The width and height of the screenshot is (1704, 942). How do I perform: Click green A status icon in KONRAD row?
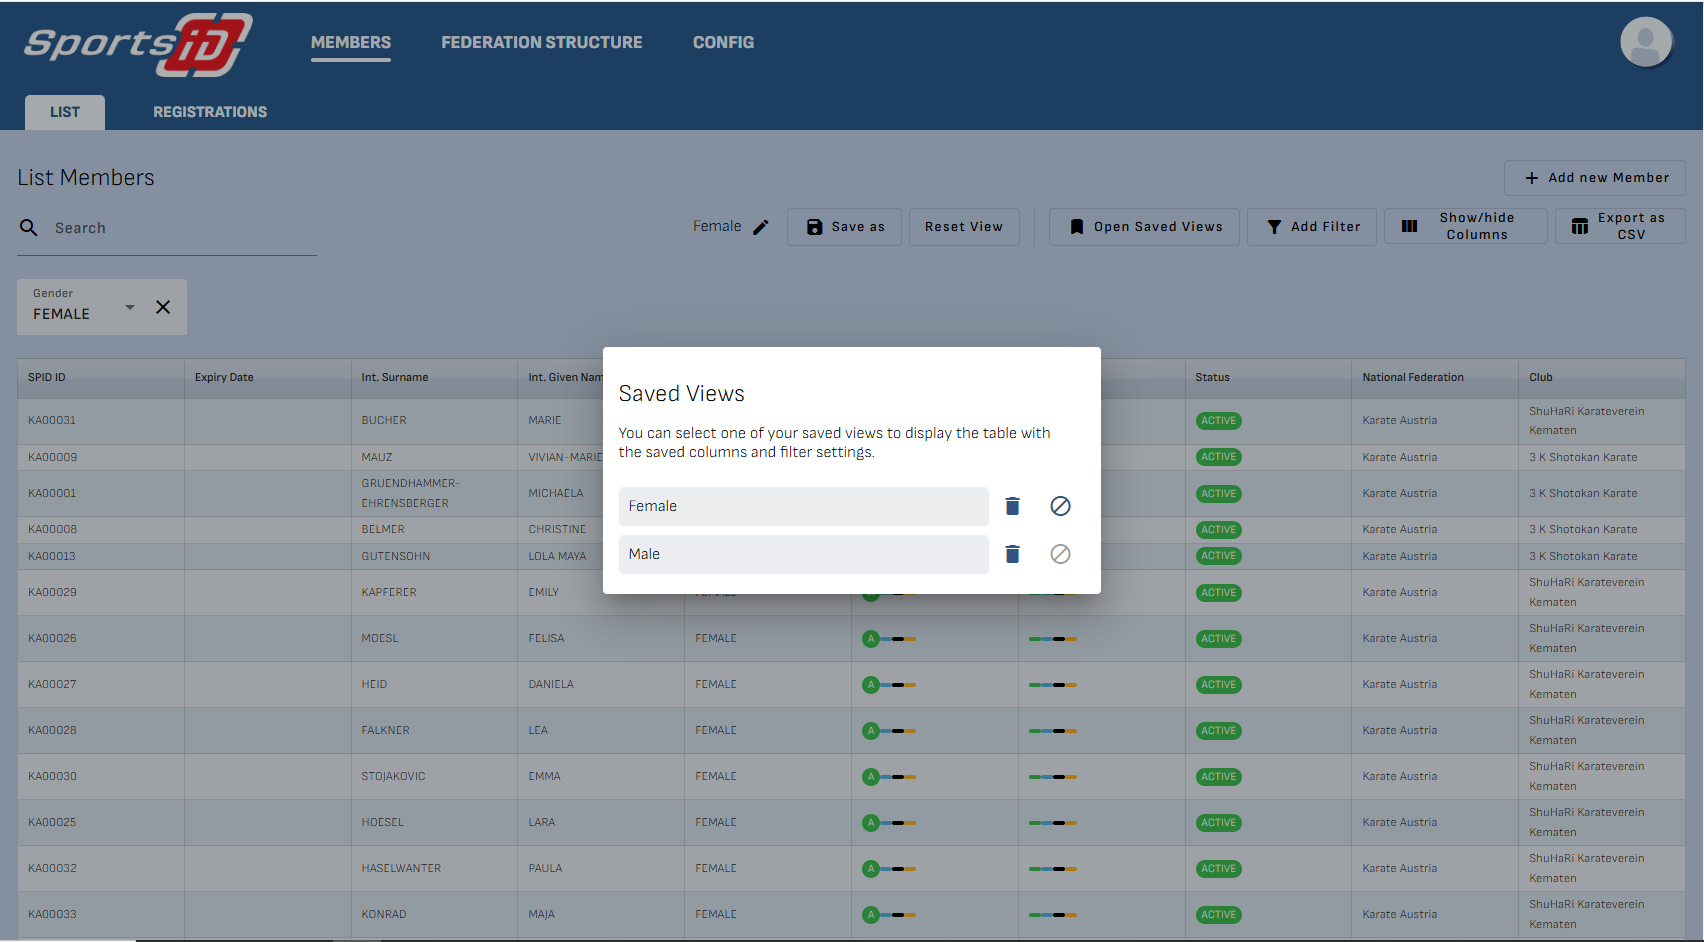pos(871,915)
